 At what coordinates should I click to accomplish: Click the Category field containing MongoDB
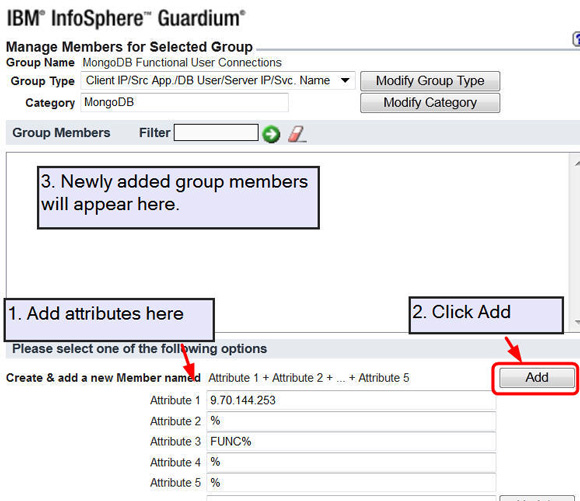(x=185, y=102)
